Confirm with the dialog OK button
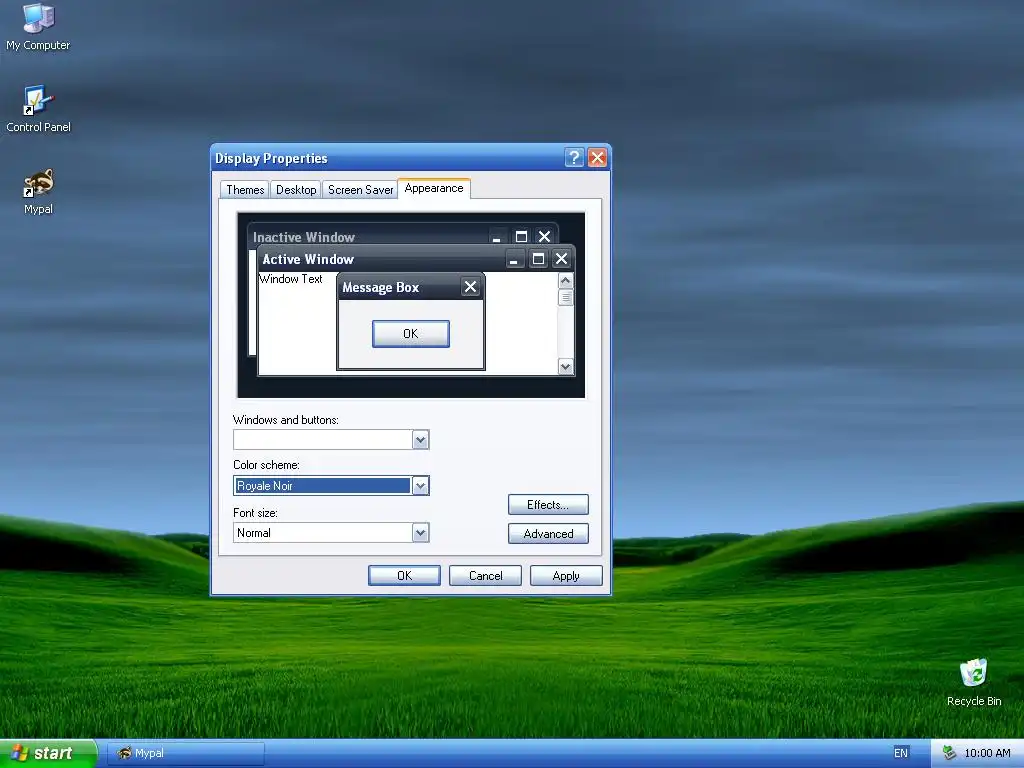This screenshot has height=768, width=1024. tap(404, 575)
